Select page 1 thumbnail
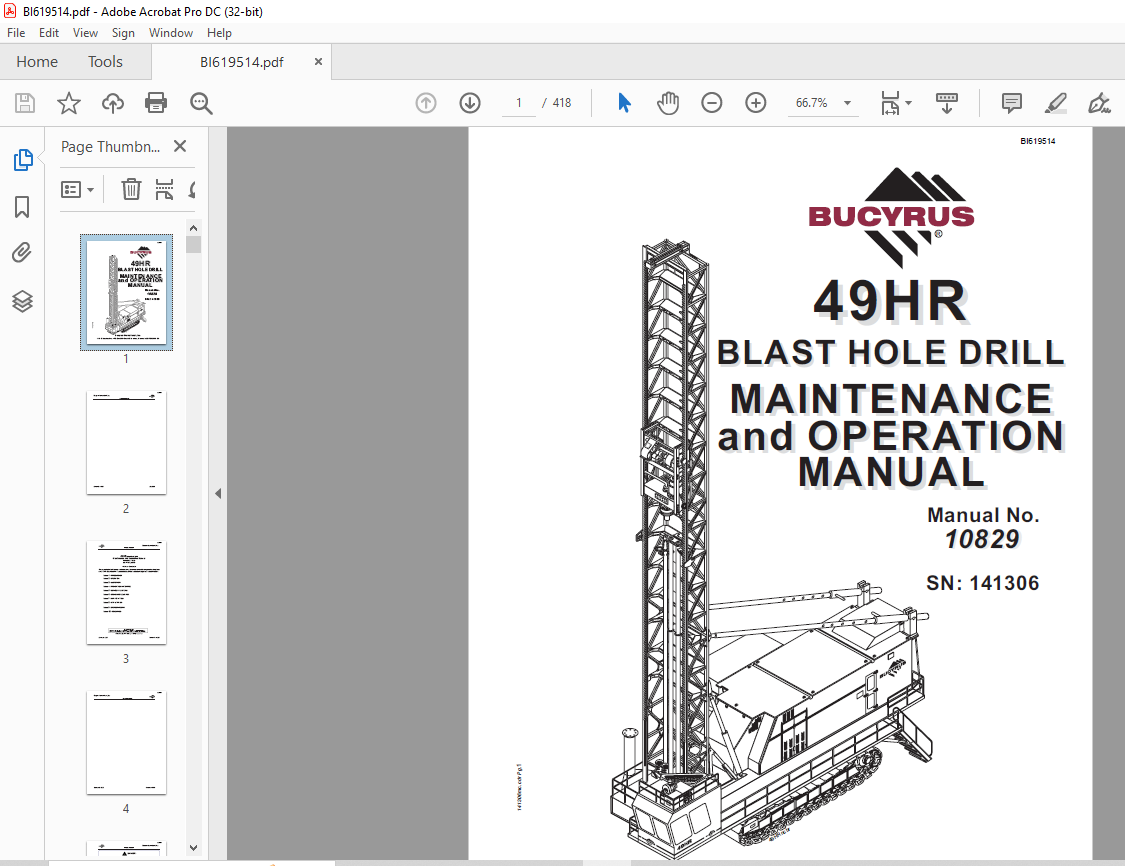This screenshot has height=866, width=1125. coord(126,293)
